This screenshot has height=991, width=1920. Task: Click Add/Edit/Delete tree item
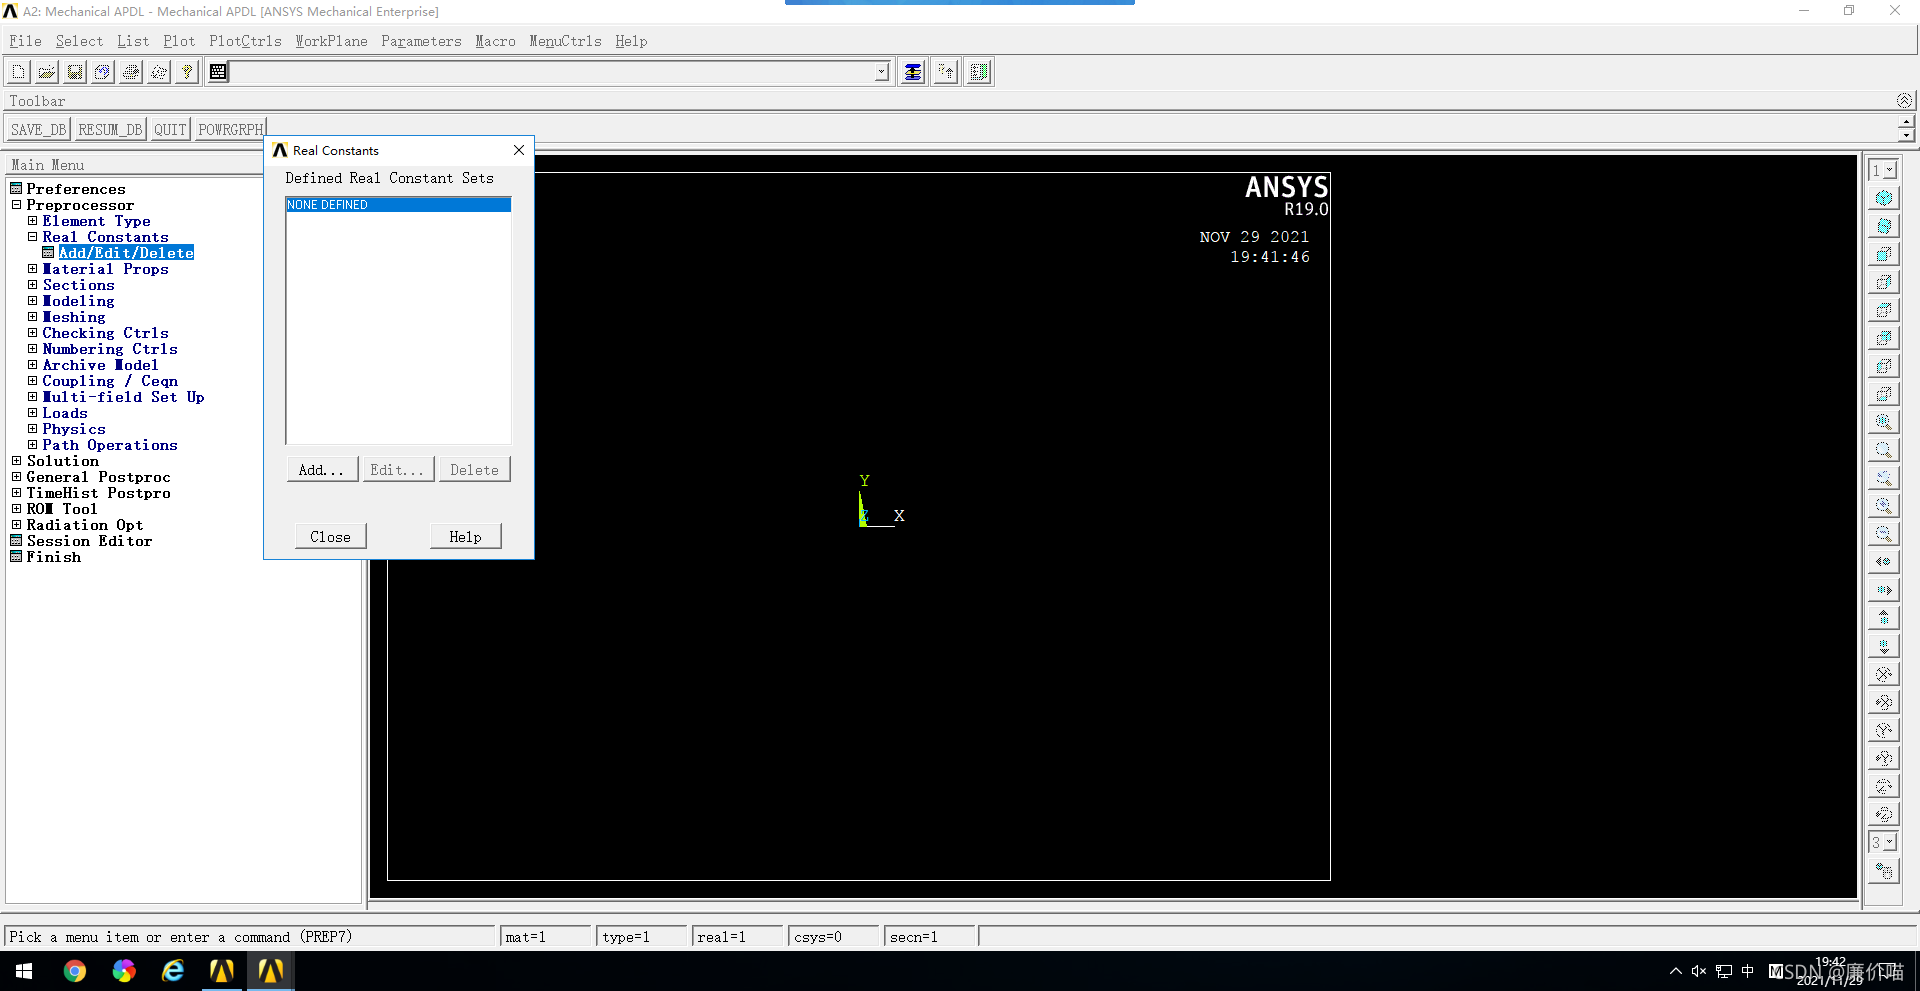[126, 253]
